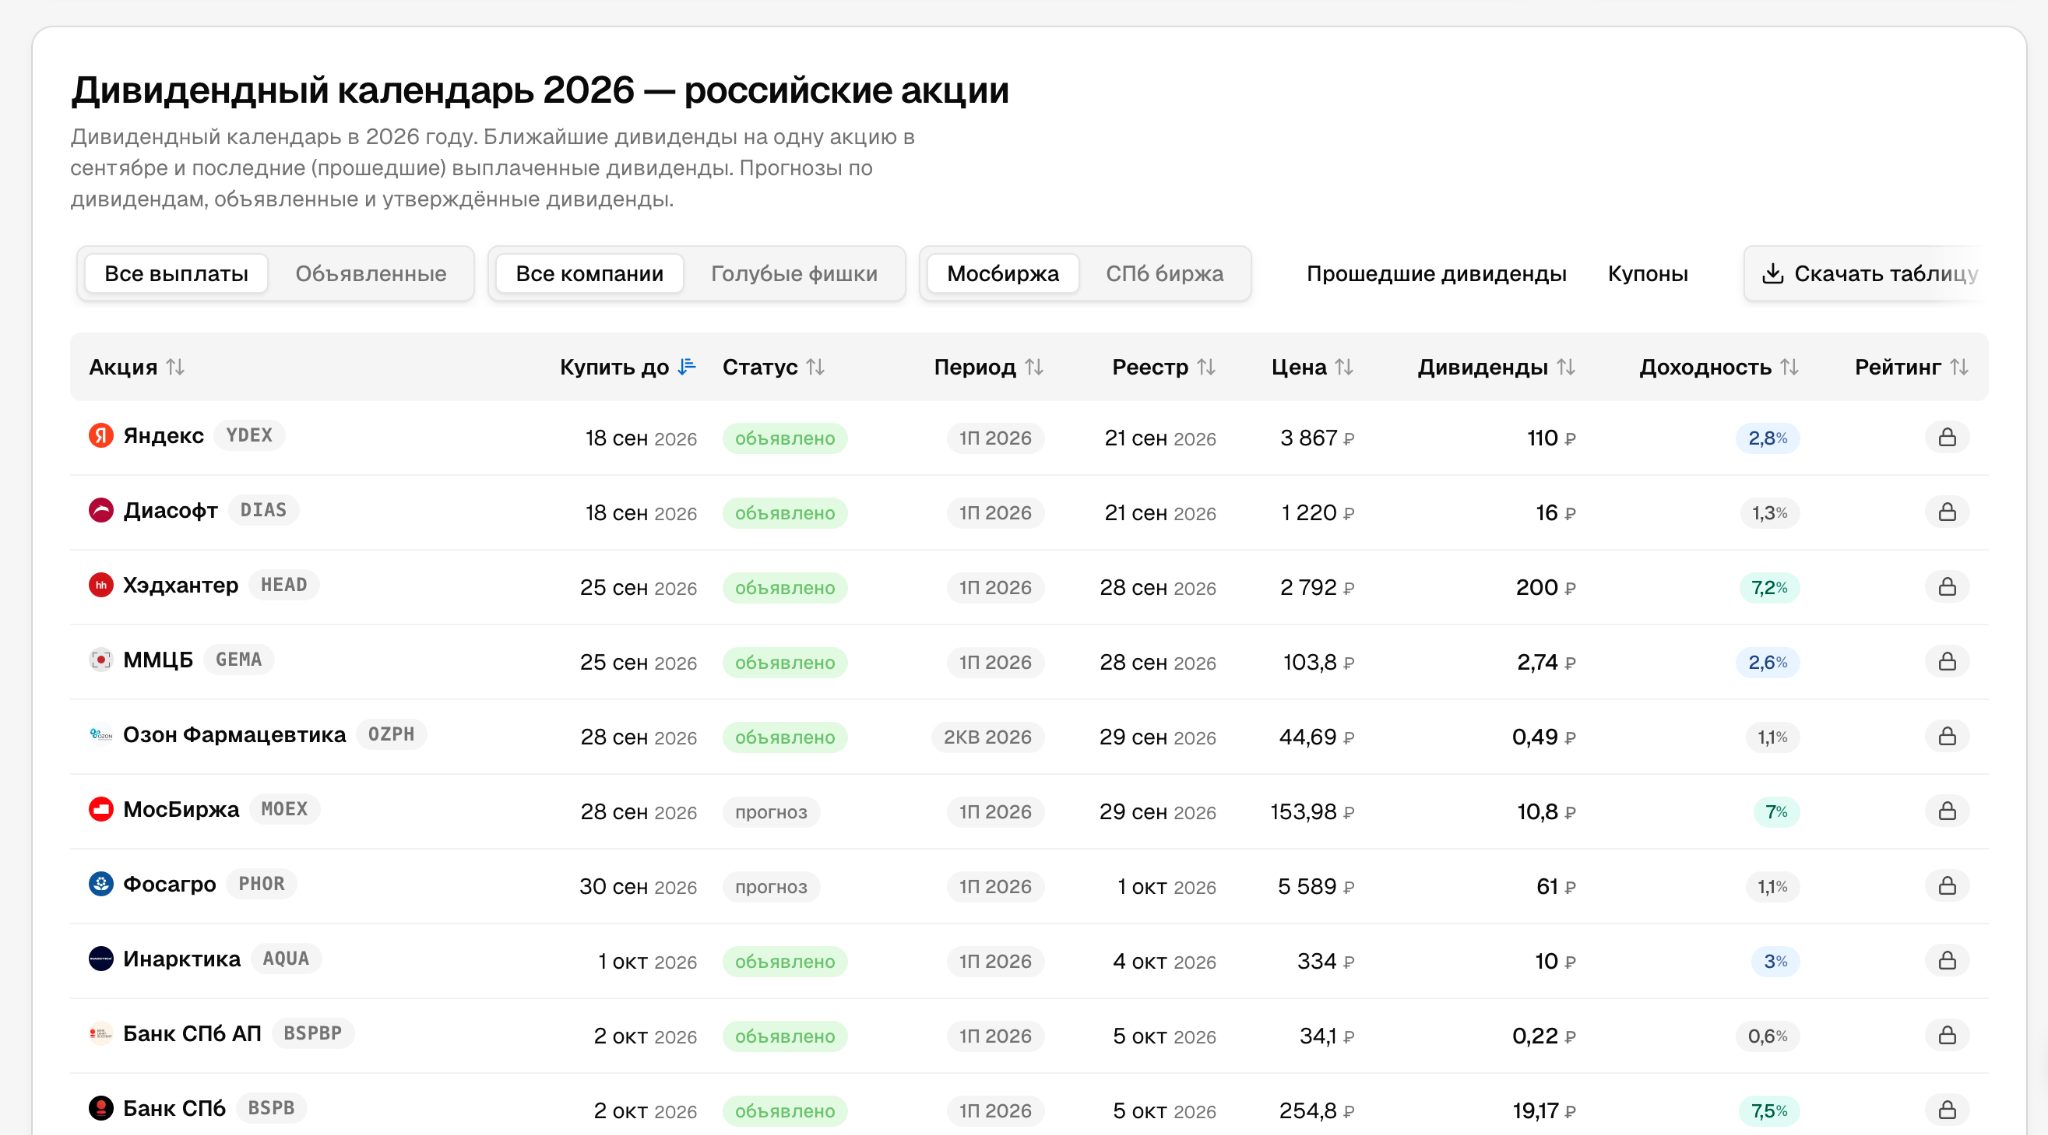Viewport: 2048px width, 1135px height.
Task: Click the Банк СПб АП logo icon
Action: click(101, 1034)
